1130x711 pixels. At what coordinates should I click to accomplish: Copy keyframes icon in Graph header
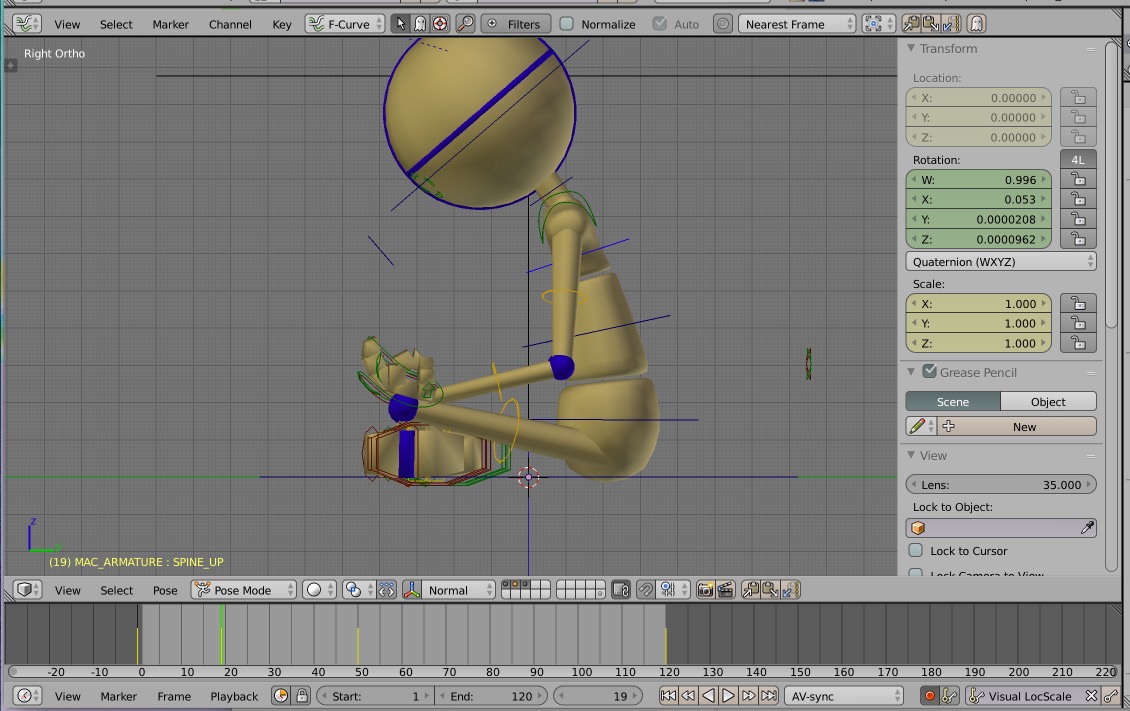click(x=911, y=24)
